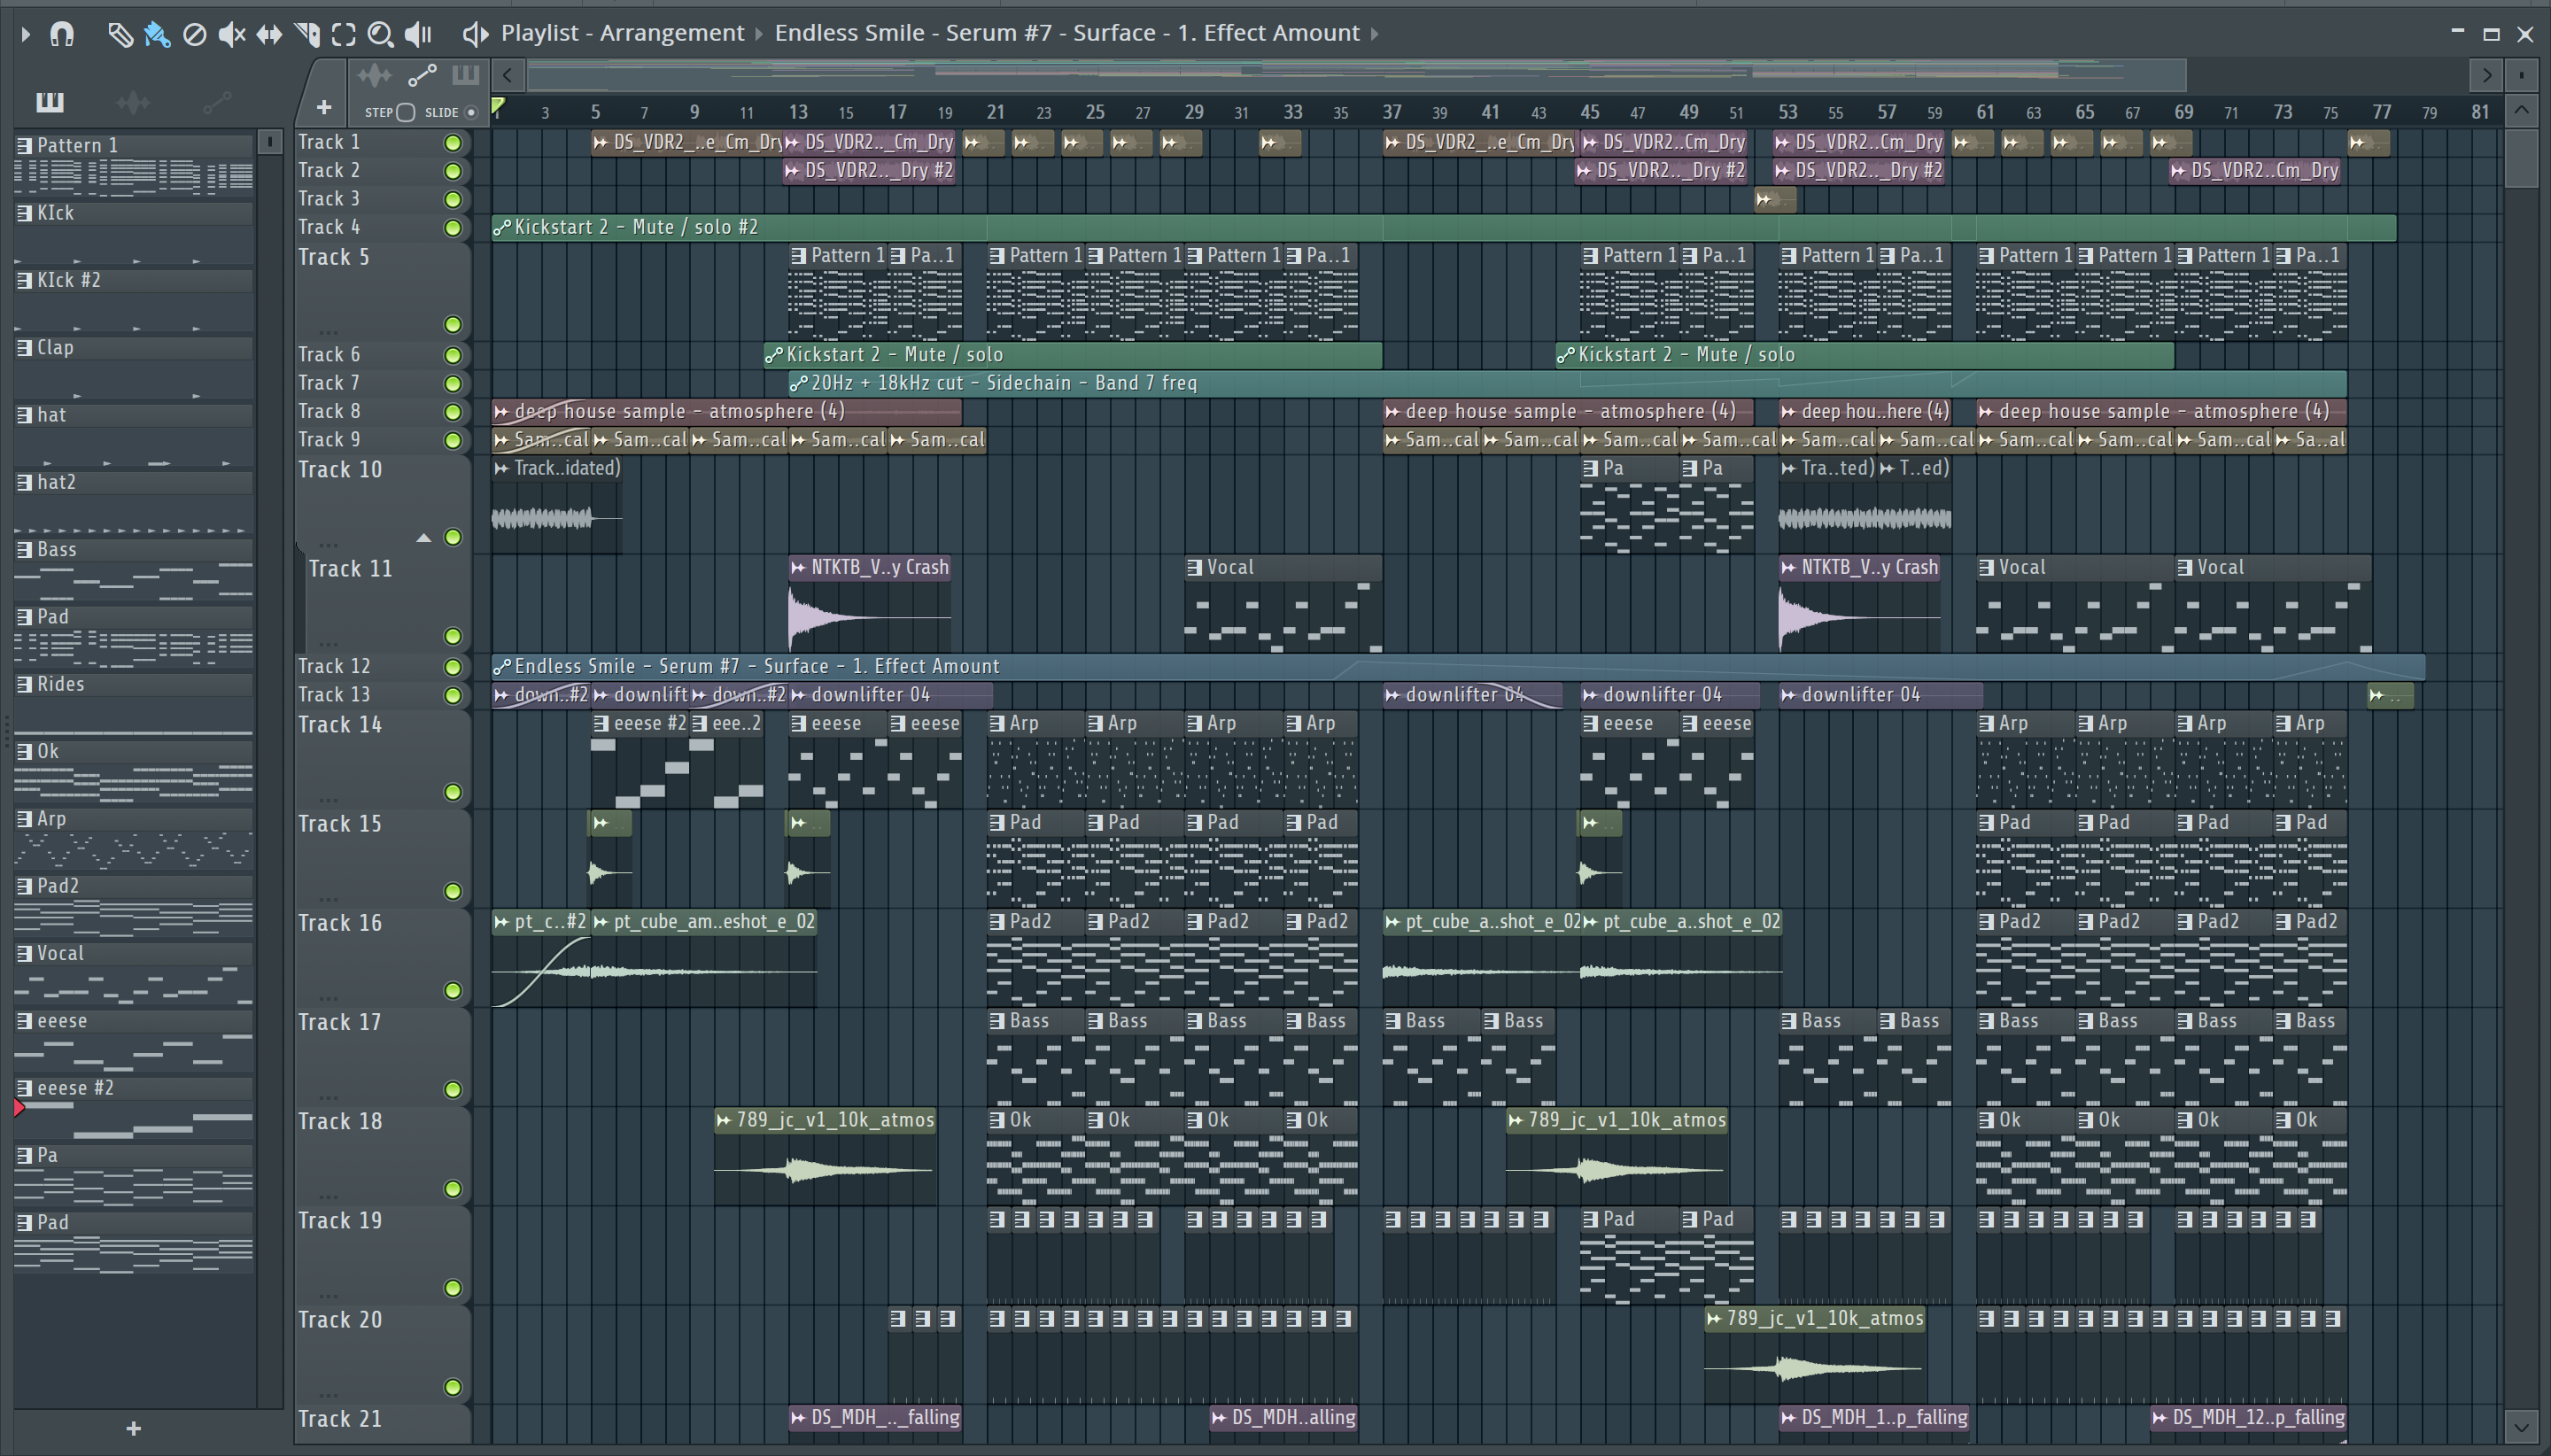Select the Paint brush tool

tap(157, 34)
